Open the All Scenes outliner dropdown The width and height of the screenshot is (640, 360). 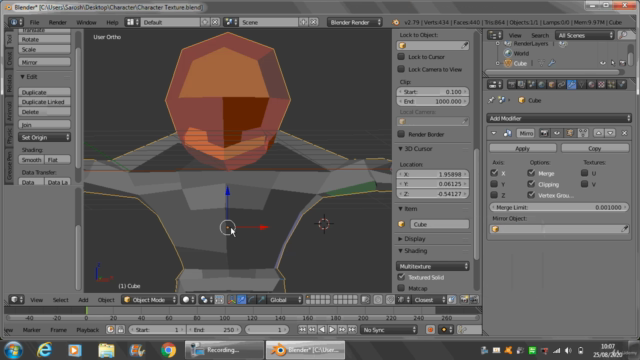(584, 36)
